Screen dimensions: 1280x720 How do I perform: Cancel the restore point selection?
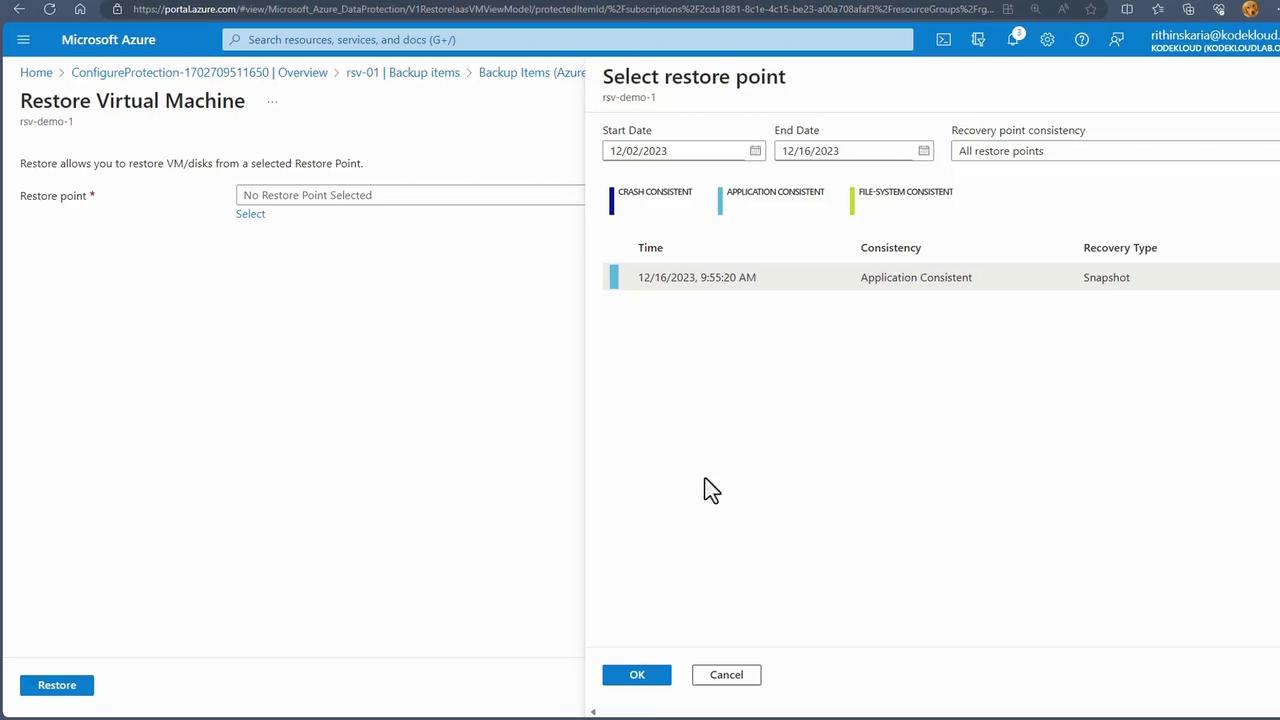click(726, 675)
